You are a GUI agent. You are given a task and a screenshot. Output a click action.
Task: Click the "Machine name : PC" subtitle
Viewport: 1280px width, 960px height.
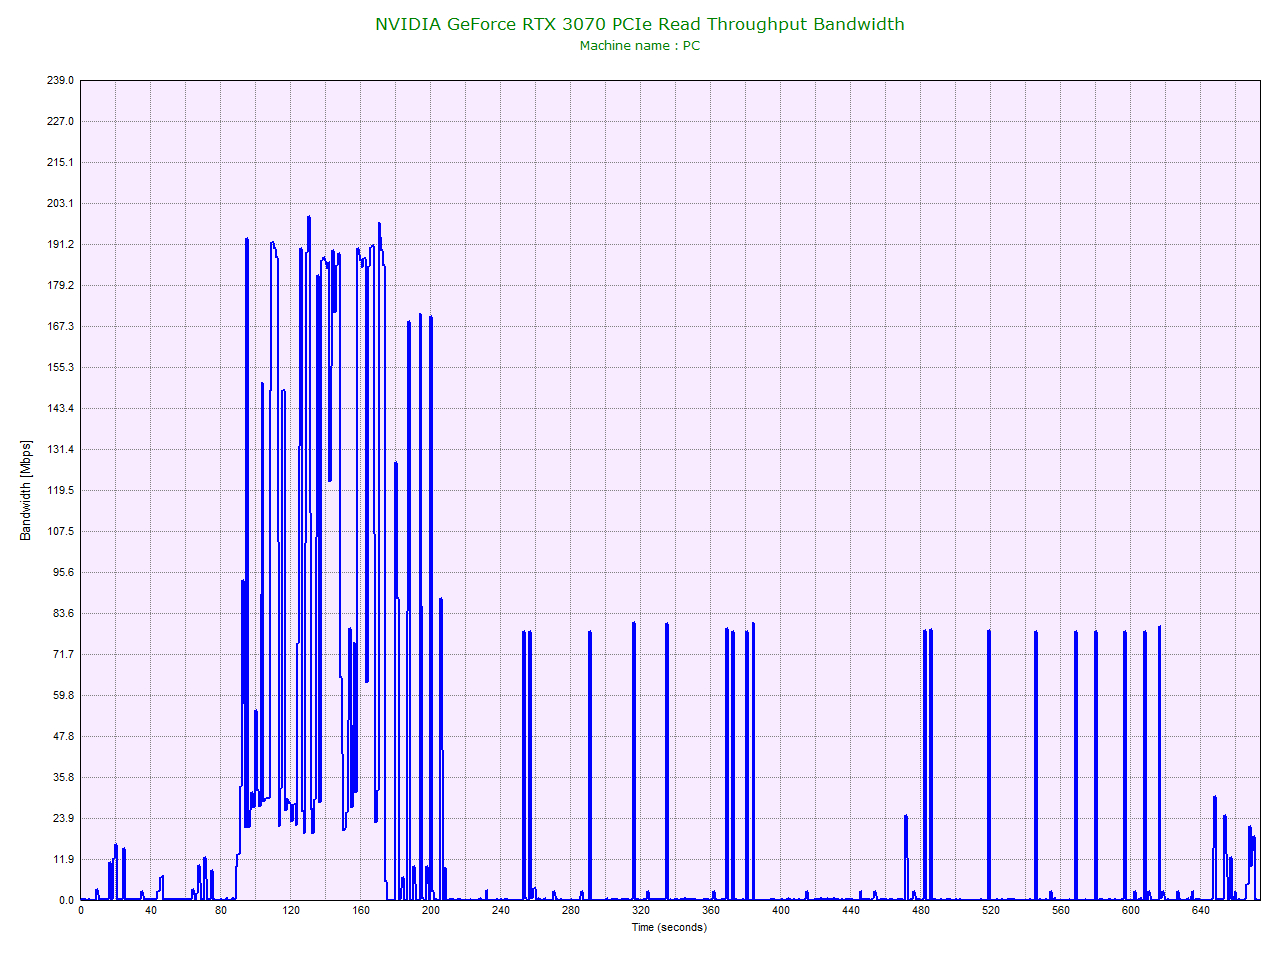coord(640,46)
